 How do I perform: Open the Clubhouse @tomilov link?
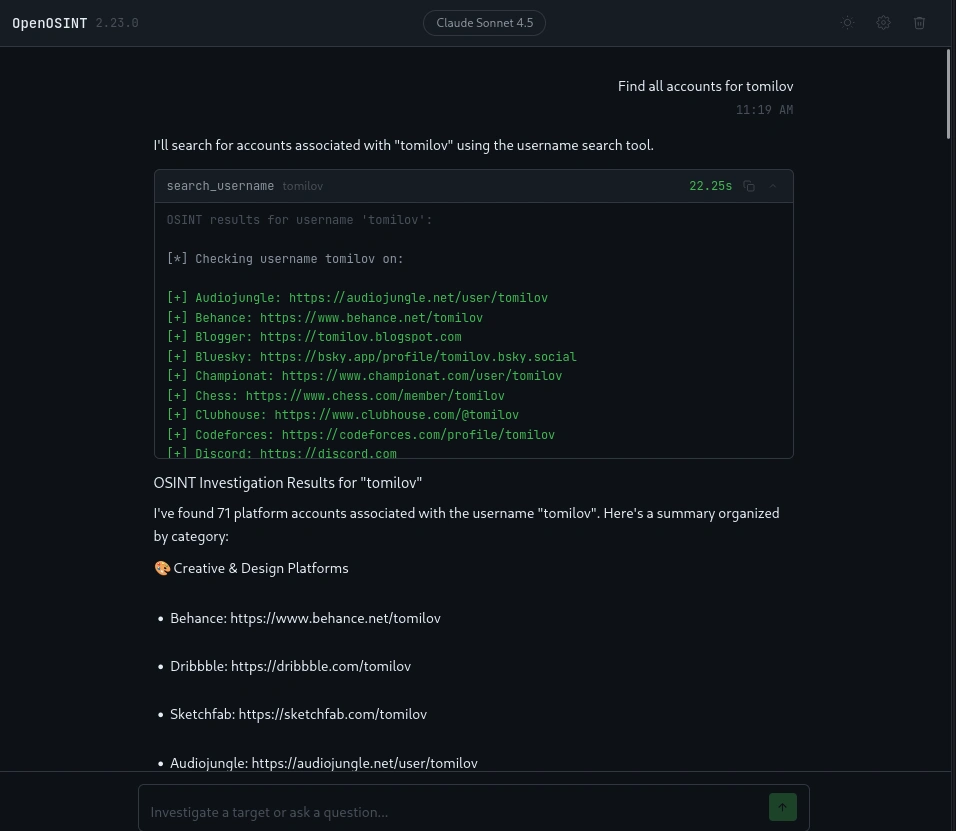click(396, 415)
